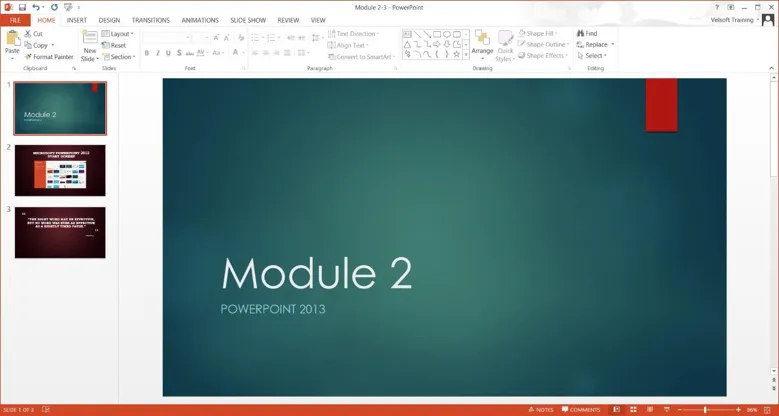The image size is (779, 416).
Task: Expand the Section dropdown
Action: (119, 57)
